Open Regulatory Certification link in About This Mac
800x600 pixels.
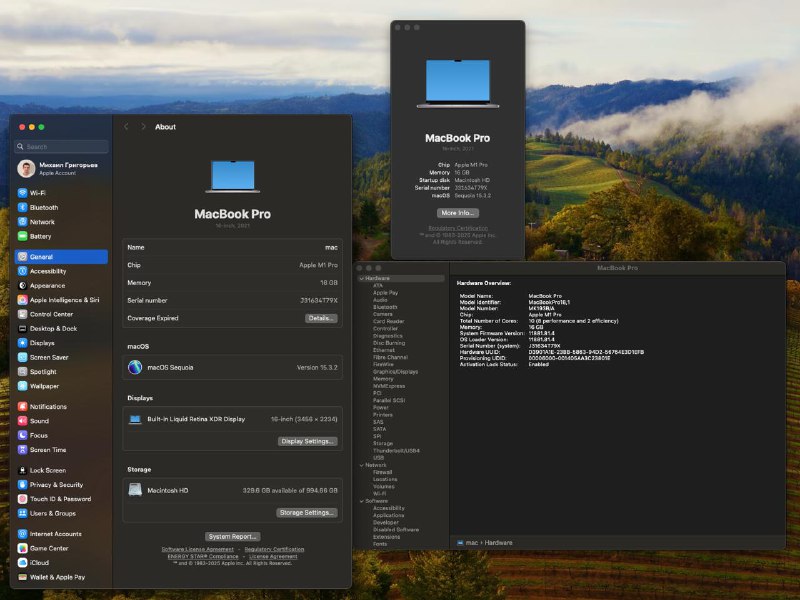458,228
